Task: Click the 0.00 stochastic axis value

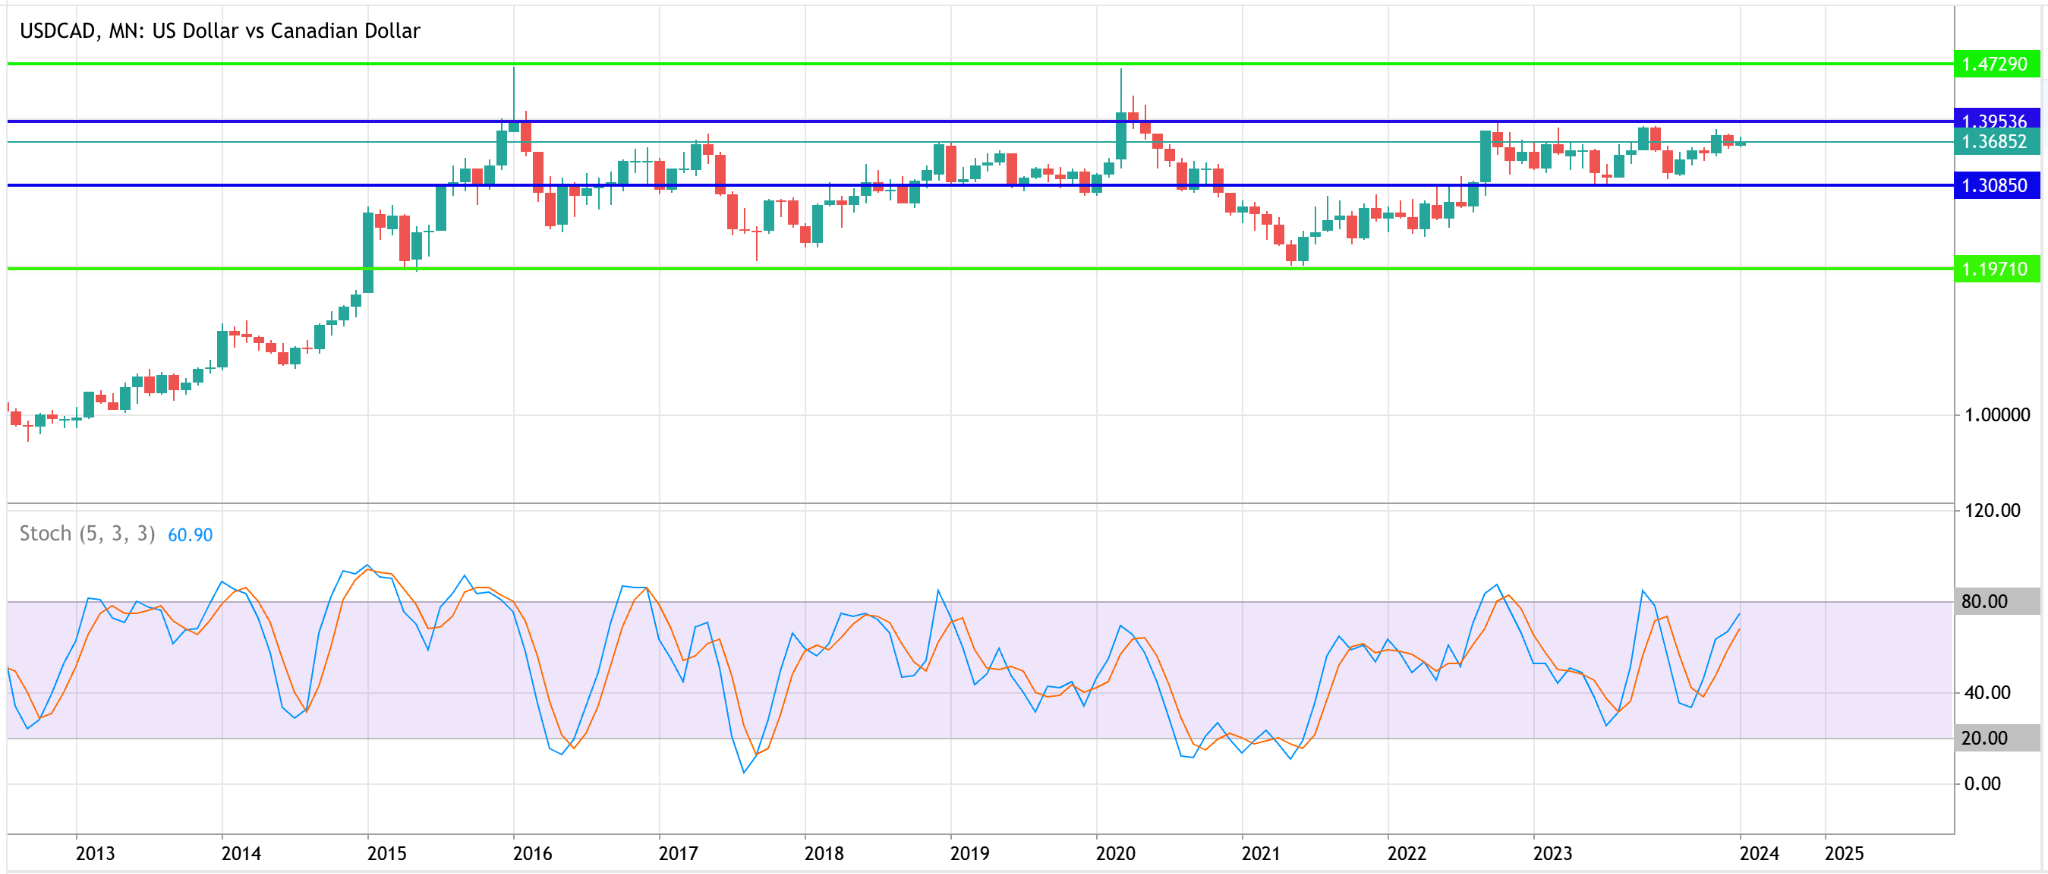Action: 1982,783
